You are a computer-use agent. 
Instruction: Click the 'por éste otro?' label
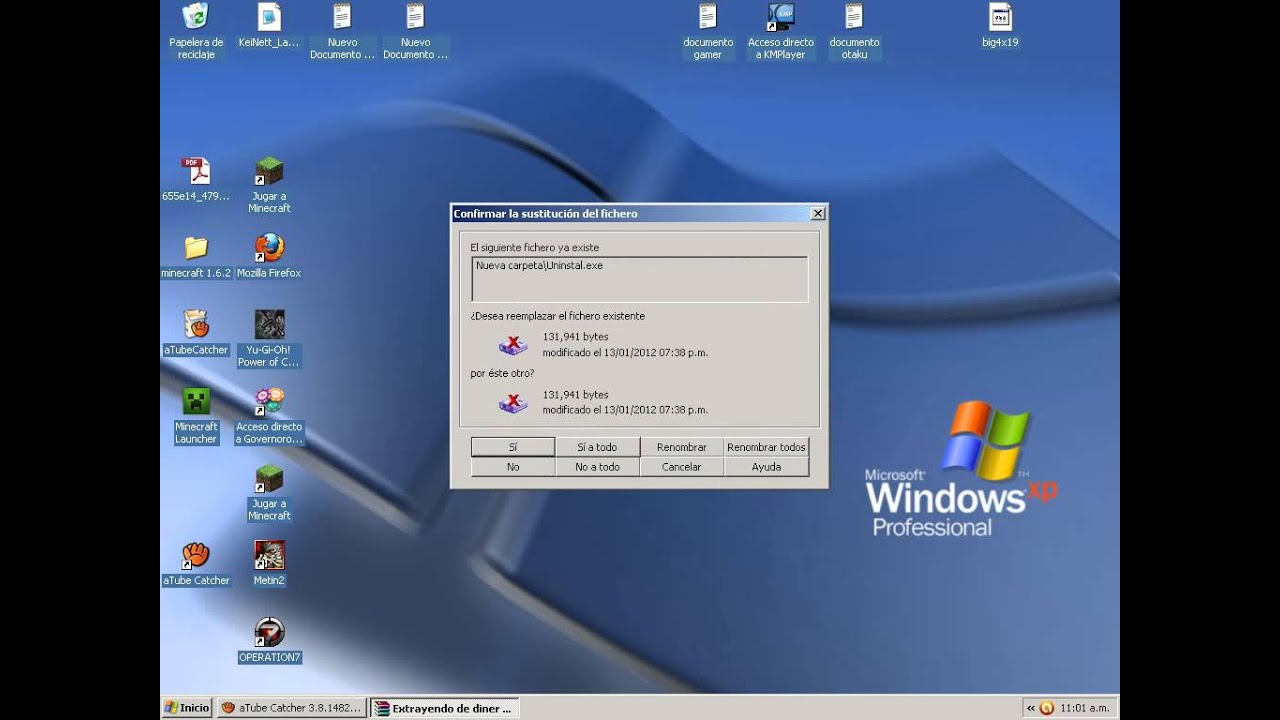tap(502, 373)
